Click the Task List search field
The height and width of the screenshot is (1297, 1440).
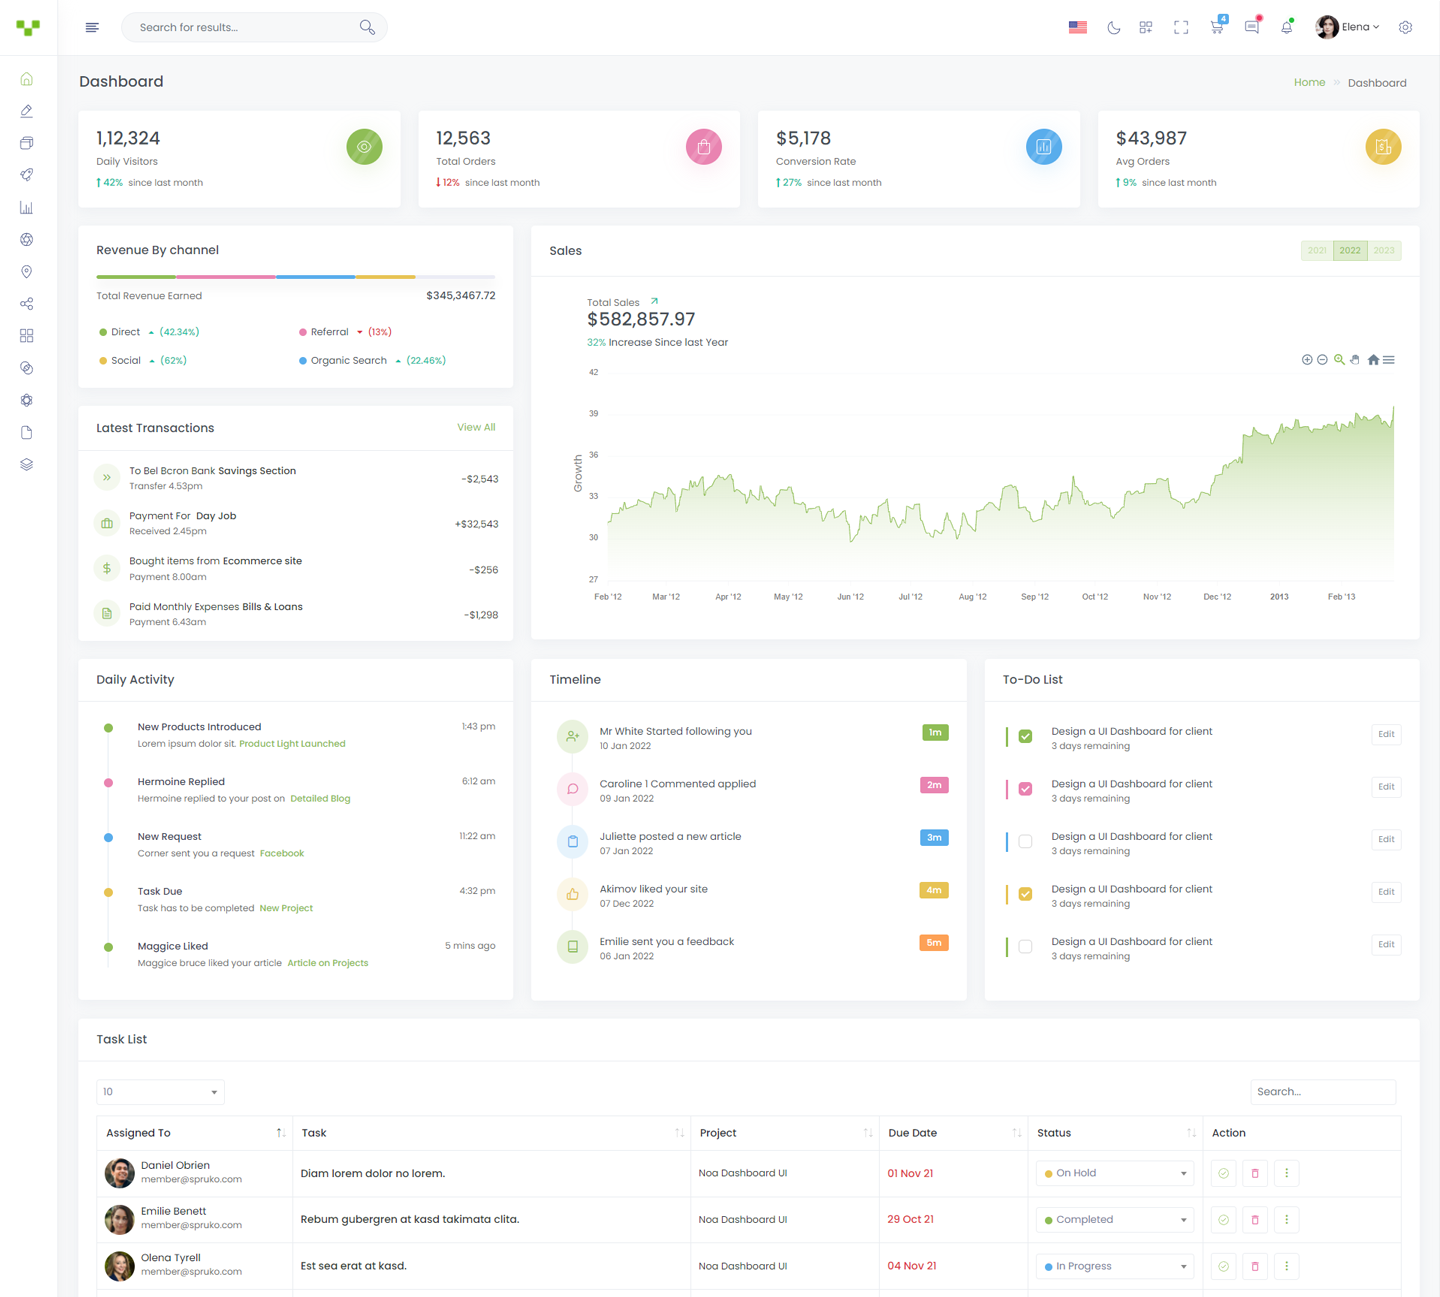click(1322, 1092)
